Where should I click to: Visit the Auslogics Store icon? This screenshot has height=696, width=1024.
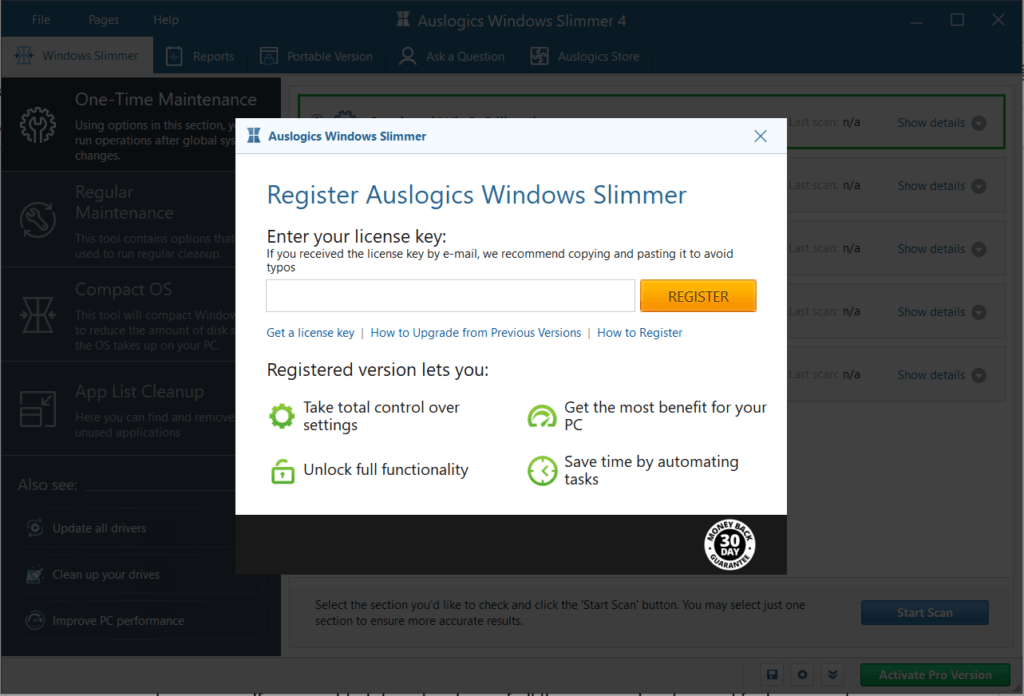538,56
